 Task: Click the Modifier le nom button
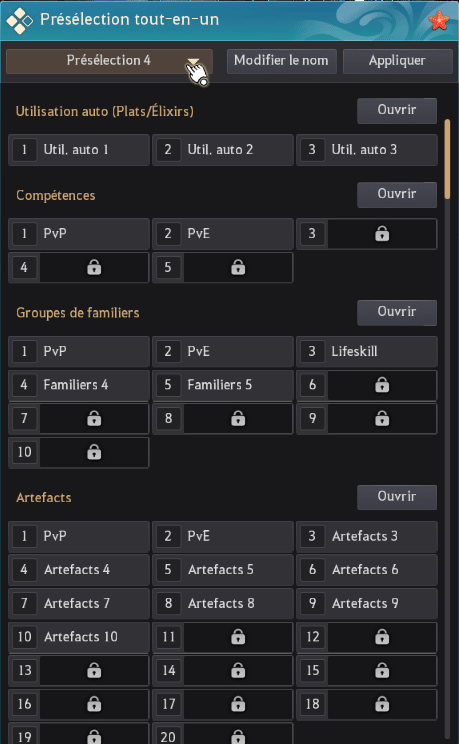pos(281,61)
